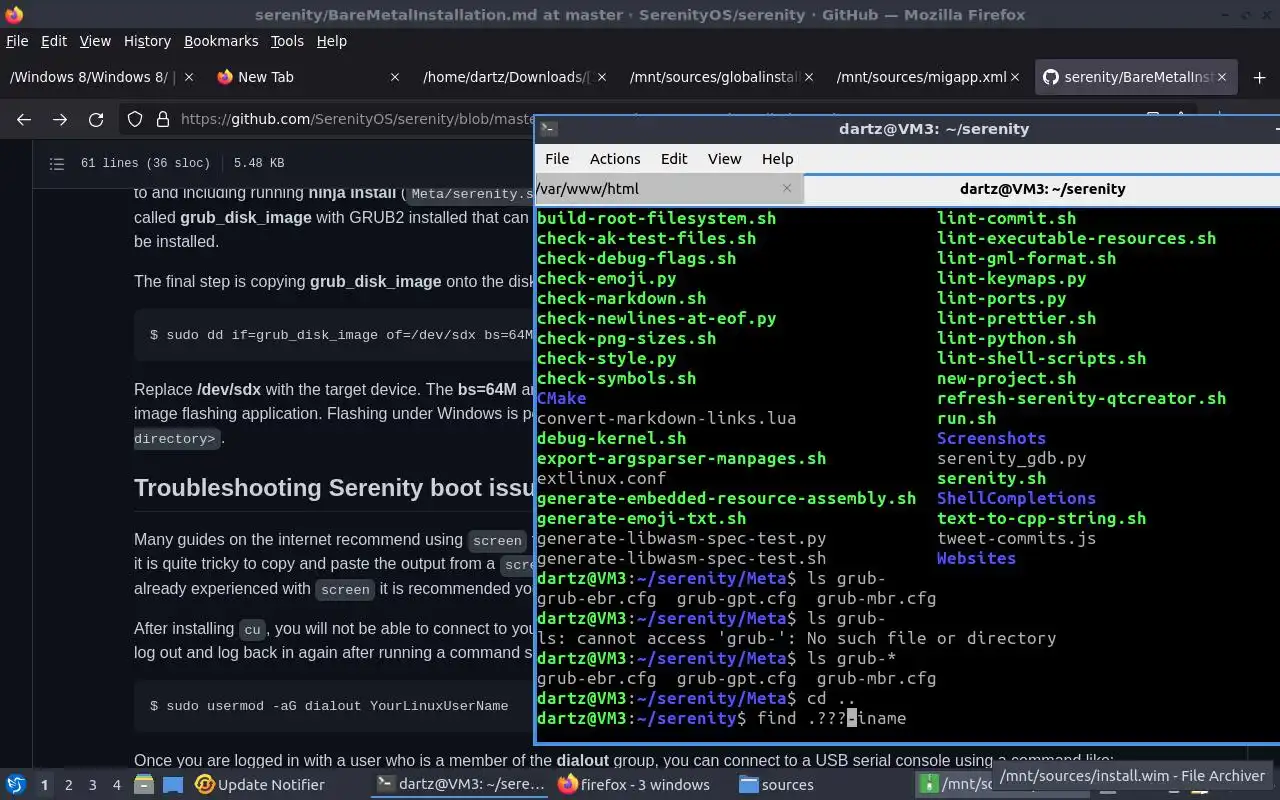This screenshot has height=800, width=1280.
Task: Click the terminal command prompt line
Action: point(721,718)
